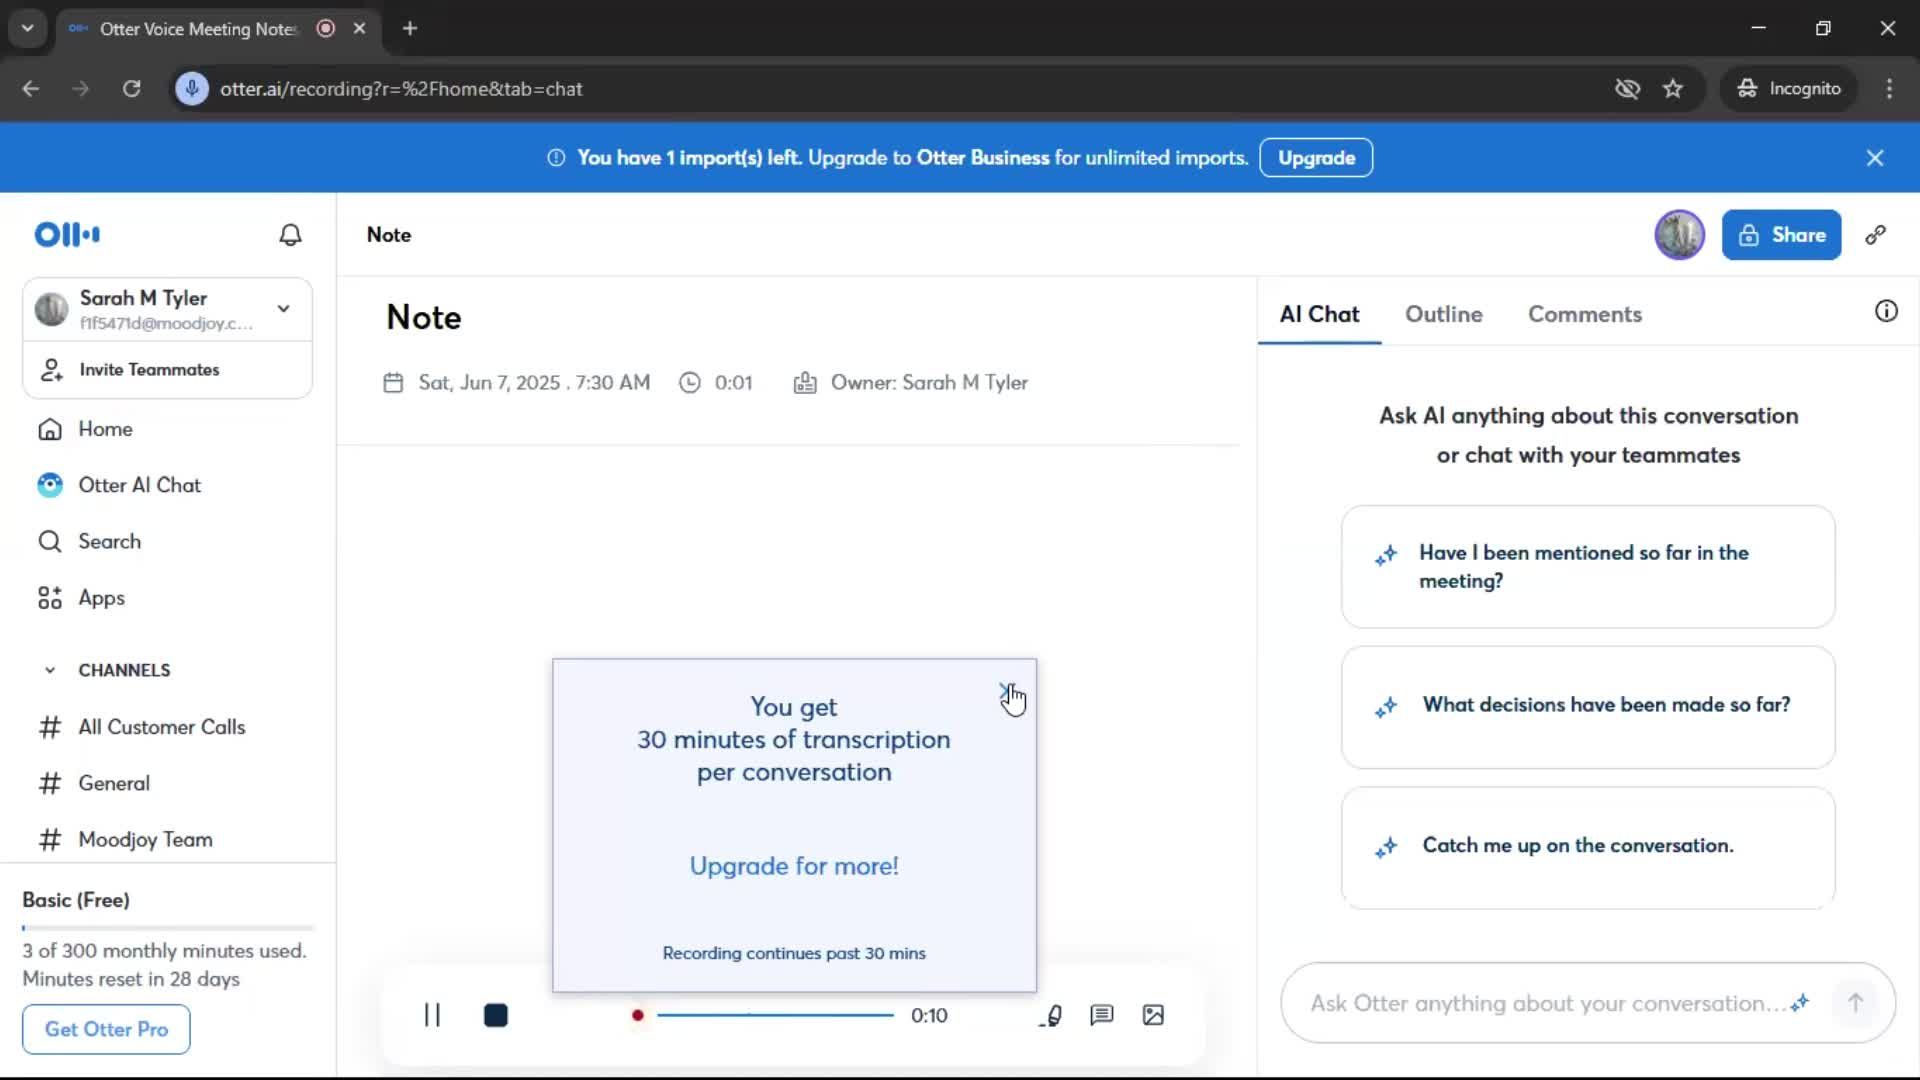Click the Note title heading

point(424,318)
